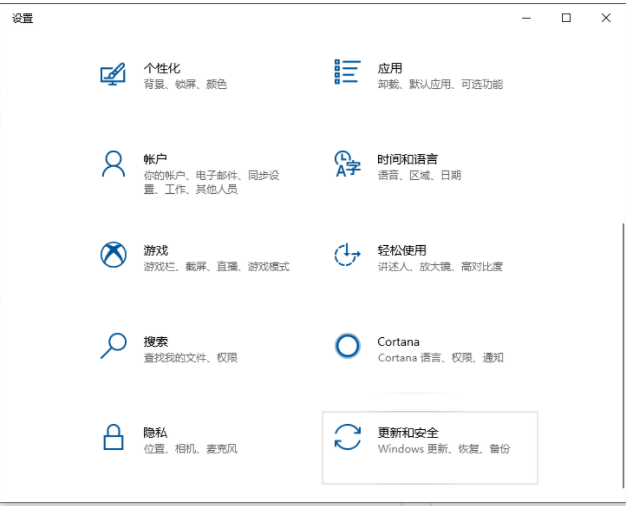The image size is (626, 506).
Task: Click '位置、相机、麦克风' privacy description
Action: coord(190,449)
